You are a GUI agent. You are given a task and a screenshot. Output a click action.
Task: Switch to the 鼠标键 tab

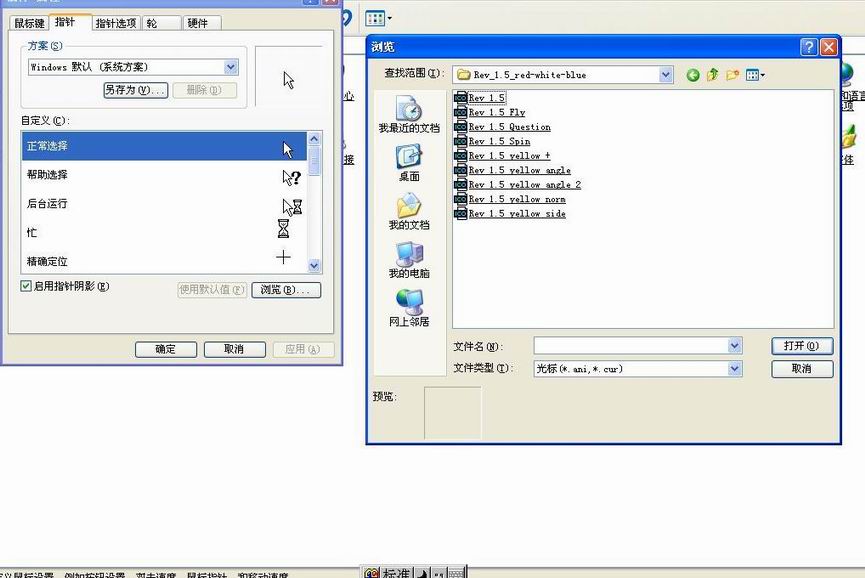(x=29, y=23)
